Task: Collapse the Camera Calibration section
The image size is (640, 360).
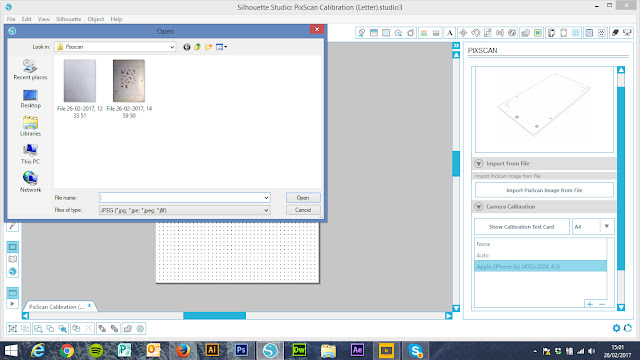Action: pyautogui.click(x=479, y=207)
